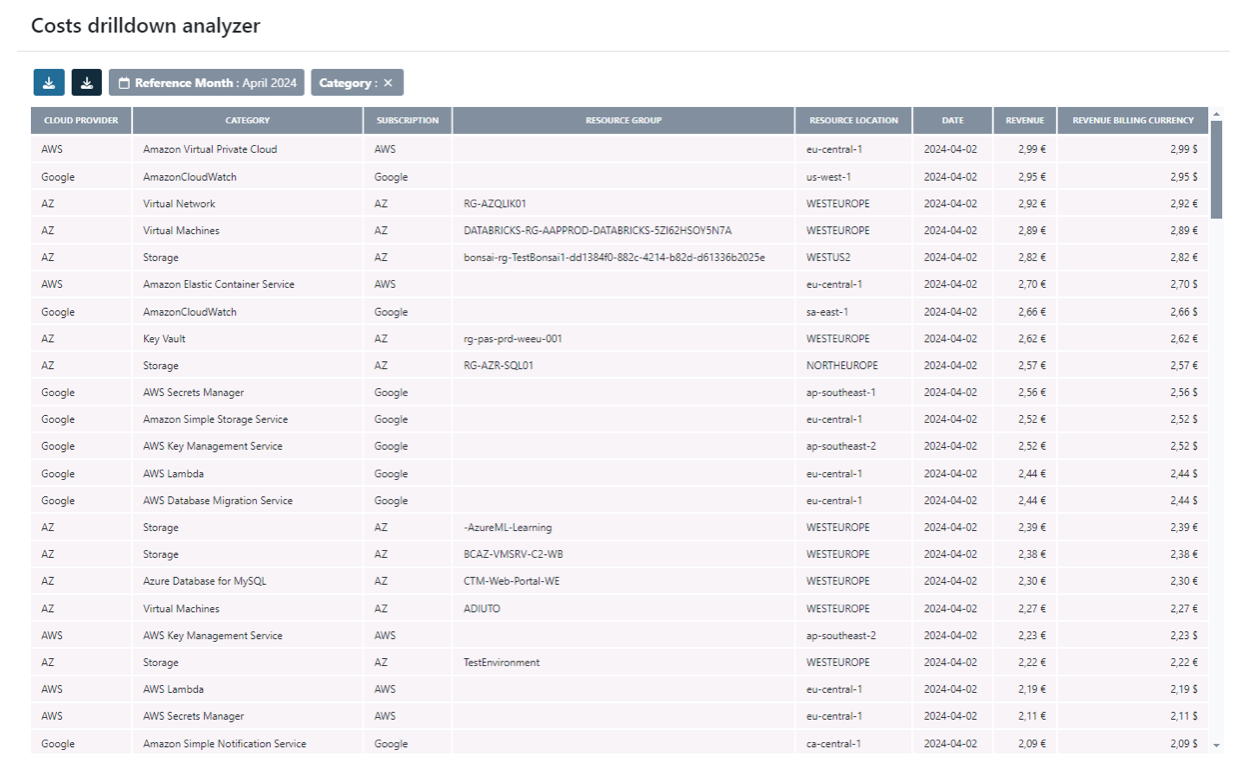Click the Resource Location column header
This screenshot has width=1260, height=778.
pyautogui.click(x=853, y=121)
